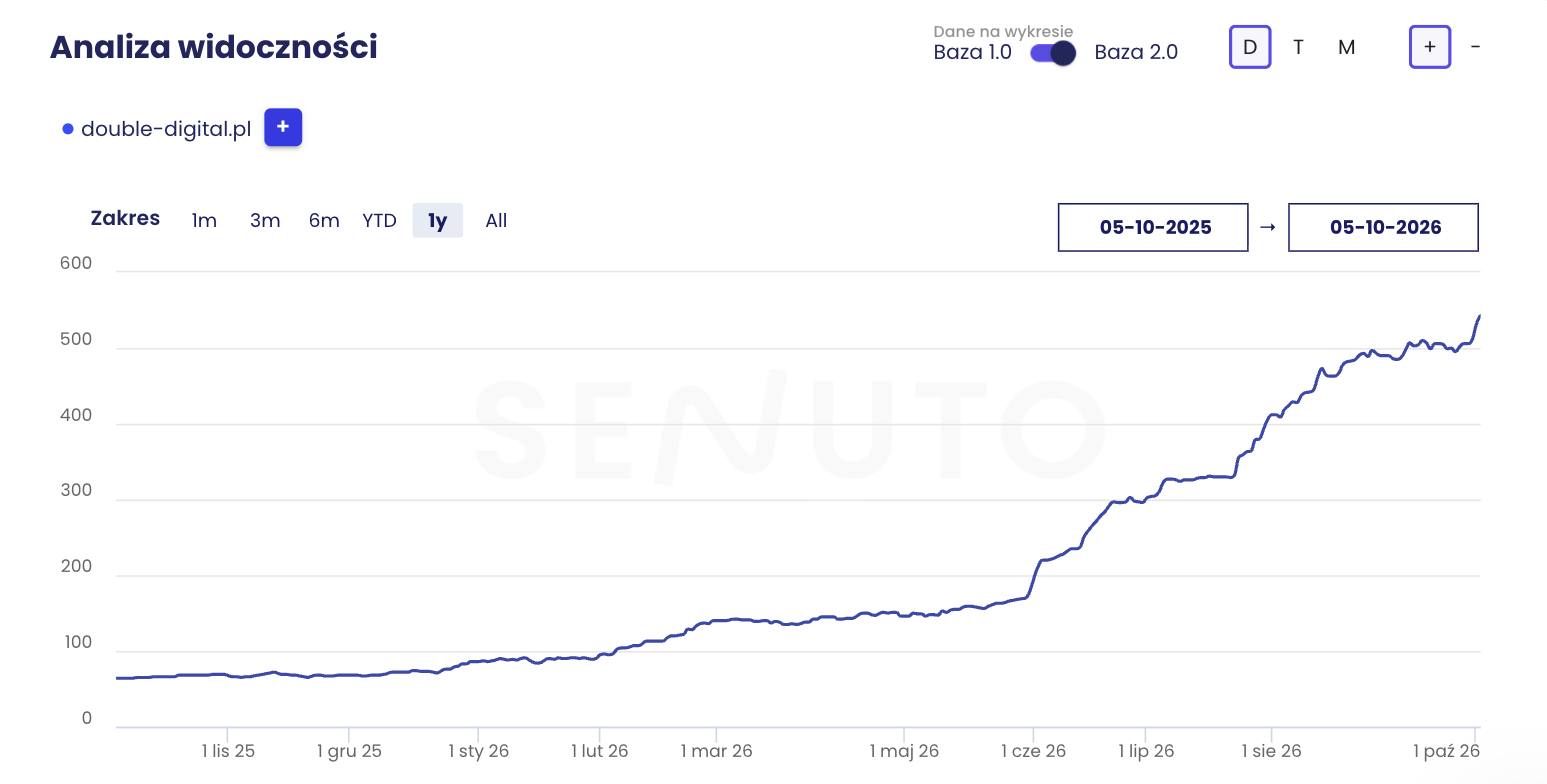
Task: Zoom in with the plus button
Action: (x=1430, y=47)
